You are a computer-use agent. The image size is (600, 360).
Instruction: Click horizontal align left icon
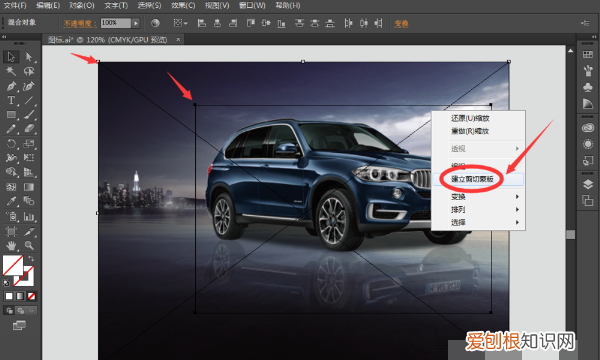pyautogui.click(x=201, y=23)
